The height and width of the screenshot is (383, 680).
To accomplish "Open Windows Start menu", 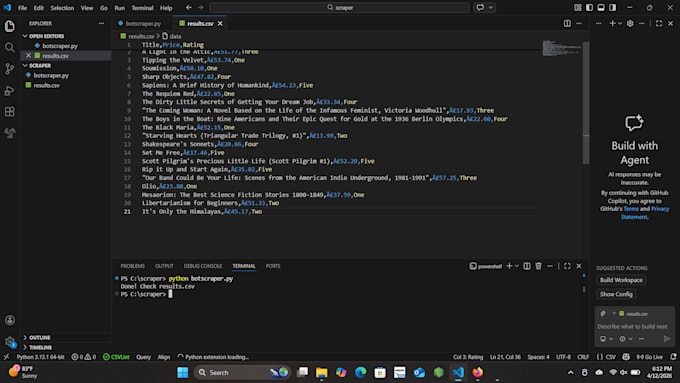I will coord(183,372).
